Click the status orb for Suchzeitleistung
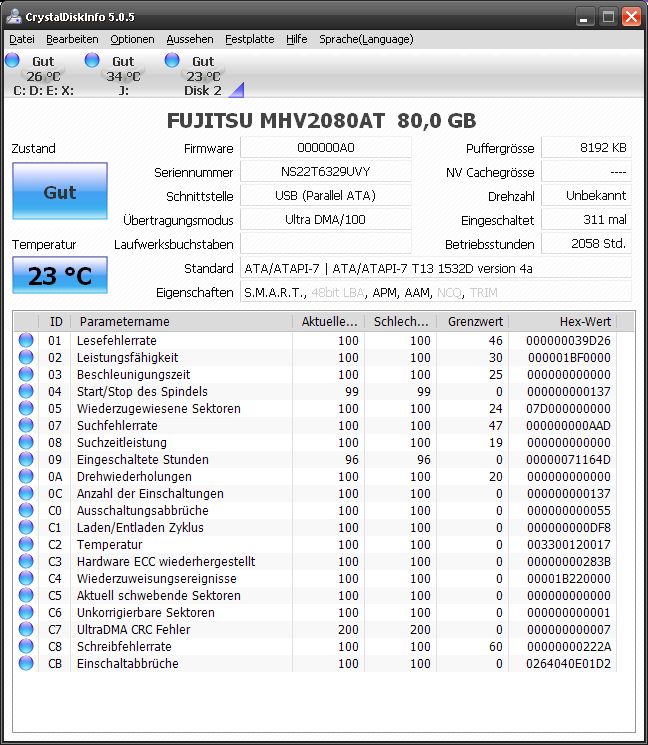The height and width of the screenshot is (745, 648). tap(26, 442)
